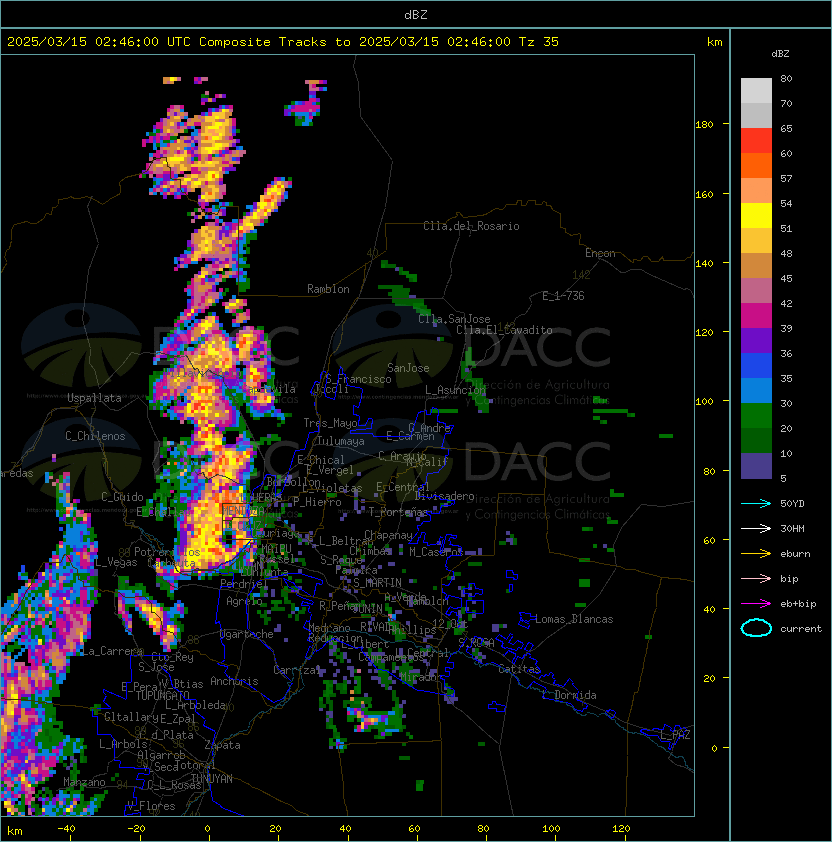Viewport: 832px width, 842px height.
Task: Click the C_Chilenos map label
Action: pyautogui.click(x=95, y=436)
